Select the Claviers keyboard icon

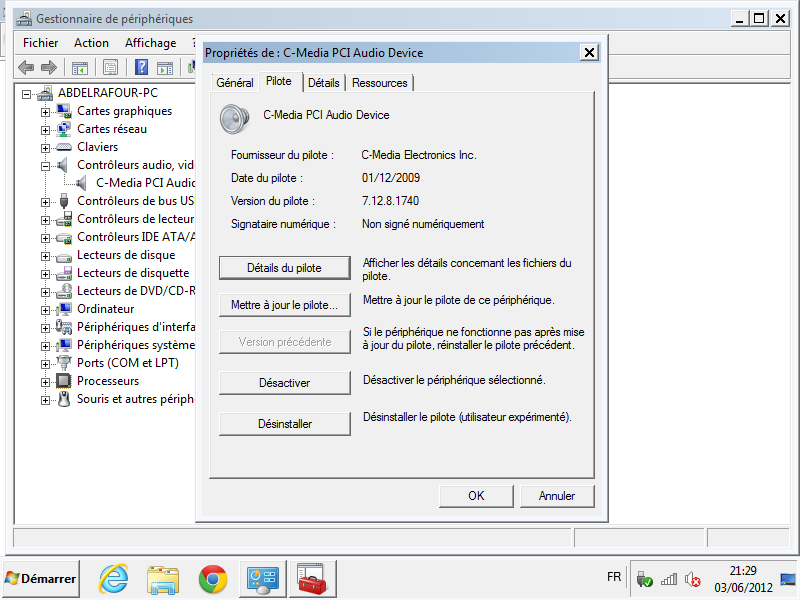pyautogui.click(x=64, y=147)
